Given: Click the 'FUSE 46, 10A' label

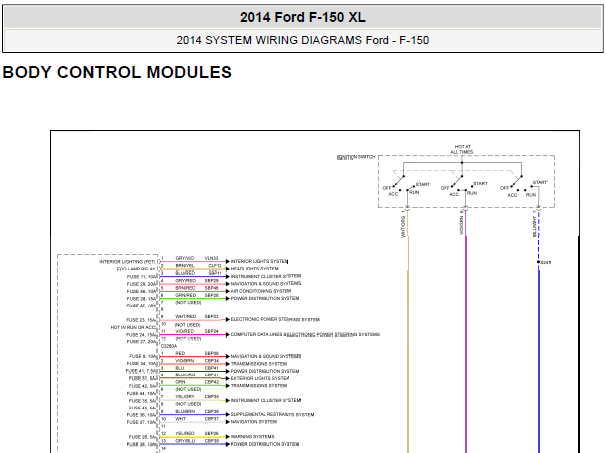Looking at the screenshot, I should pos(141,291).
